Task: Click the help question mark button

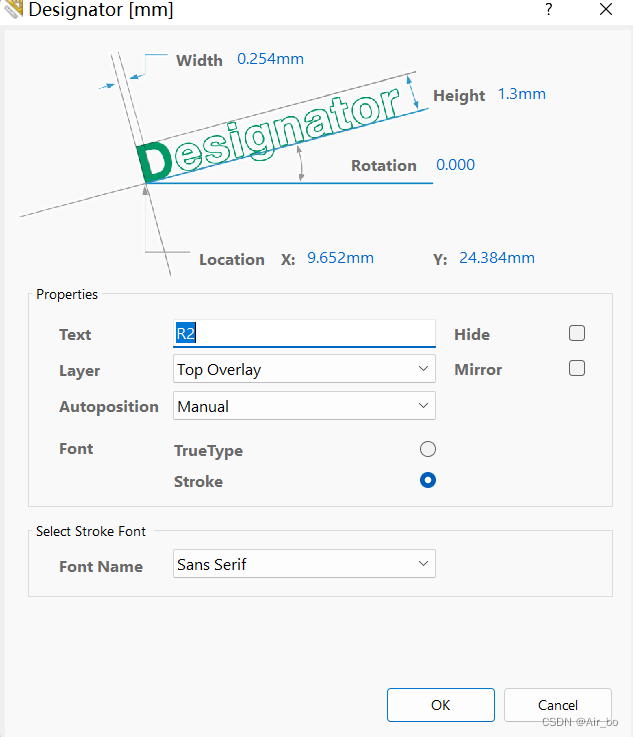Action: click(x=548, y=10)
